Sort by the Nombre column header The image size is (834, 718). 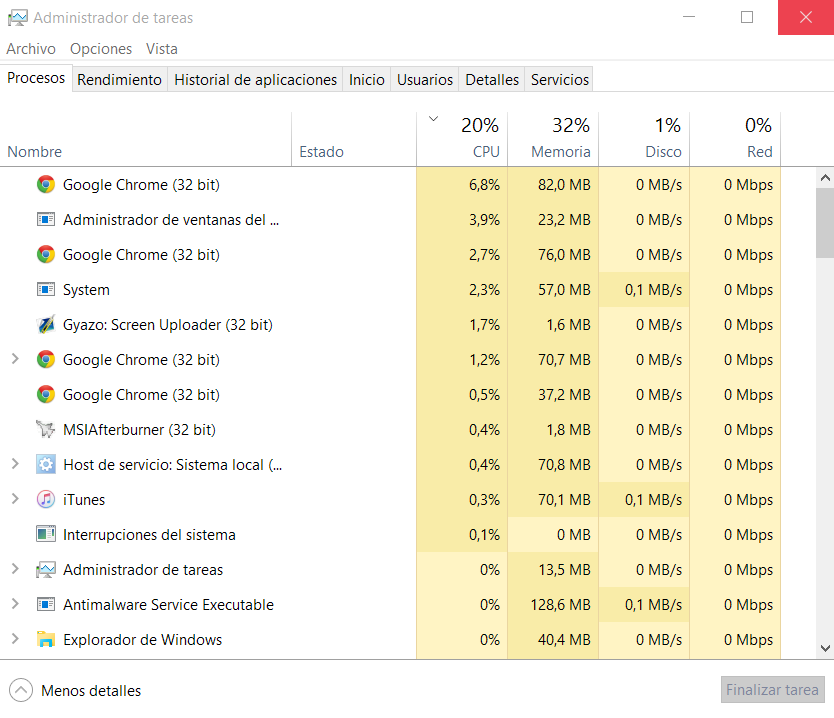(x=146, y=139)
